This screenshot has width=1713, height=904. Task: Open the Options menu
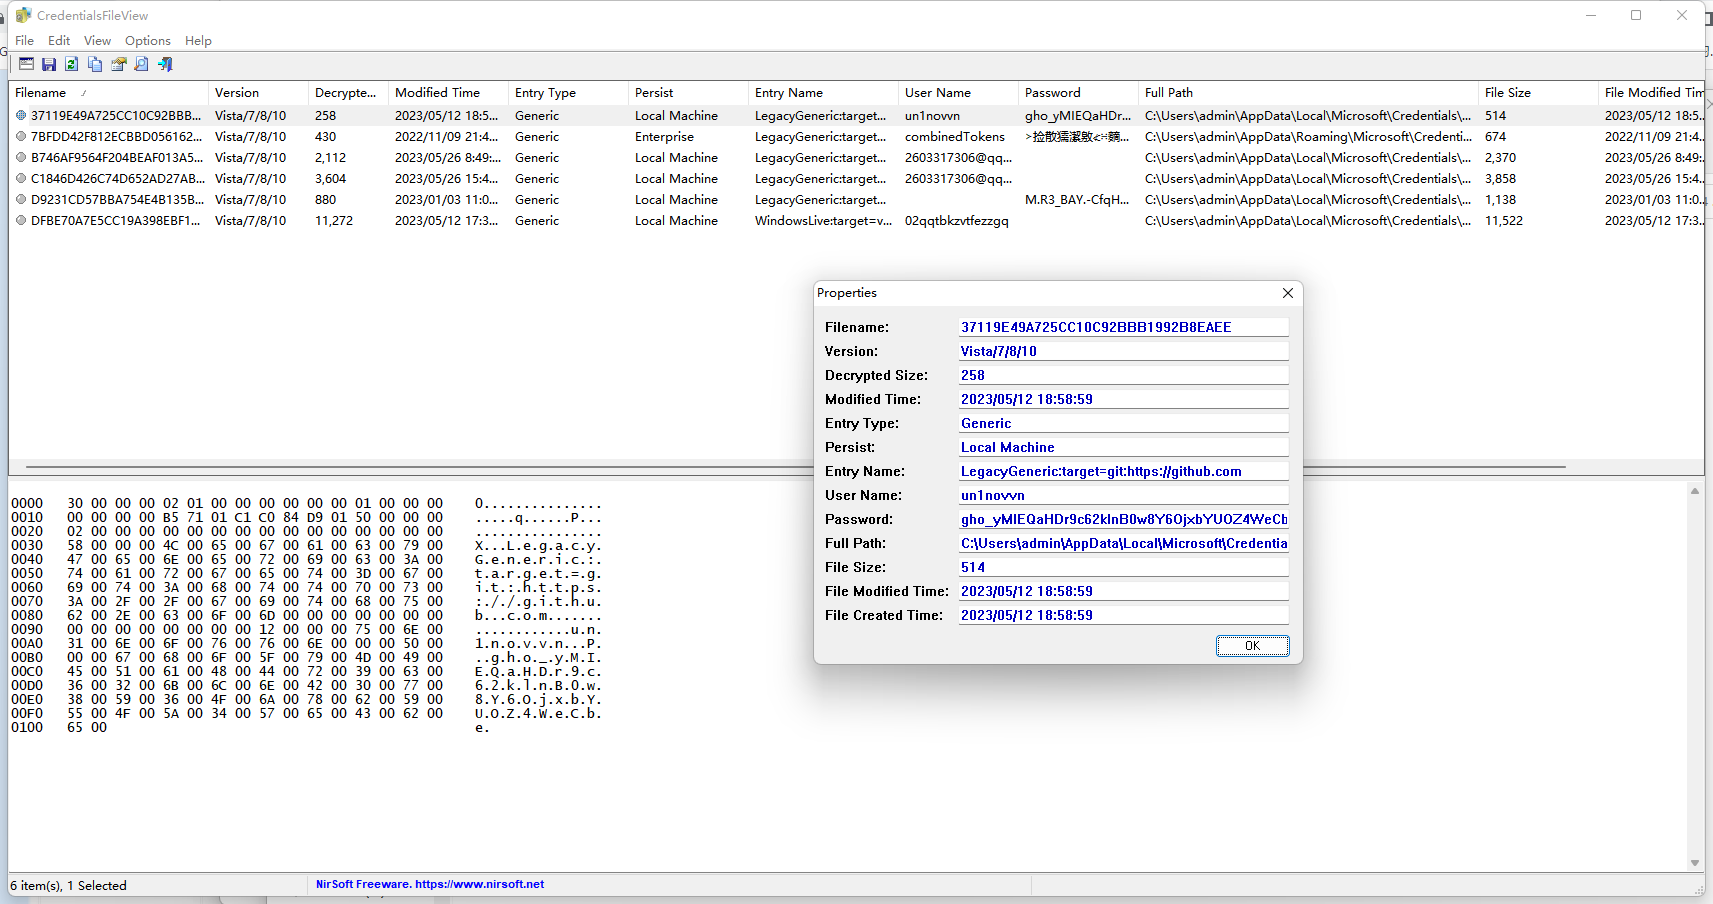tap(147, 41)
